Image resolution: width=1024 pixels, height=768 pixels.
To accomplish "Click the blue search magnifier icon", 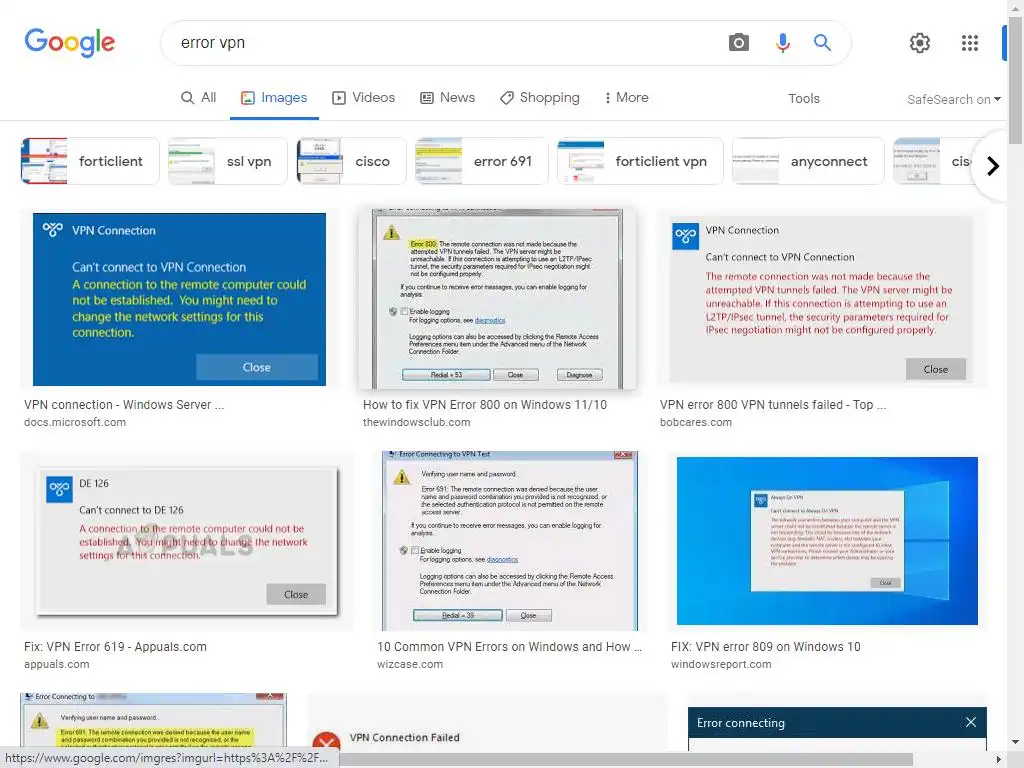I will pyautogui.click(x=822, y=43).
